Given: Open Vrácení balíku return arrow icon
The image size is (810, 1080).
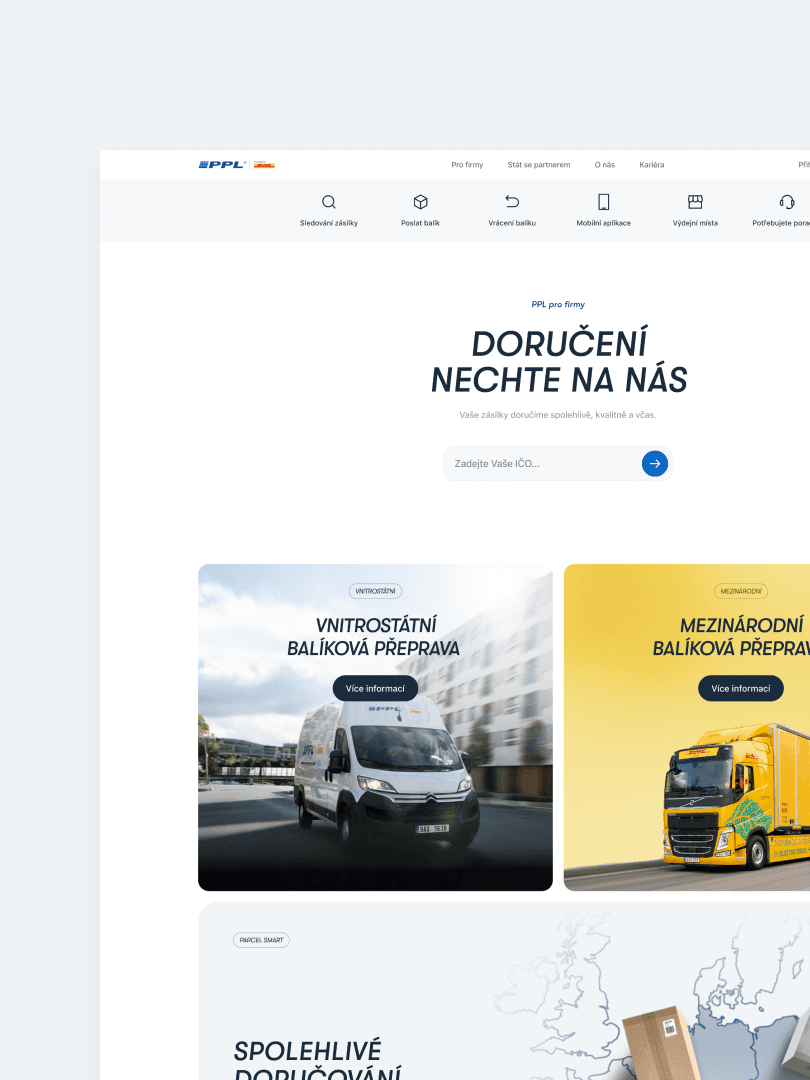Looking at the screenshot, I should [x=512, y=202].
